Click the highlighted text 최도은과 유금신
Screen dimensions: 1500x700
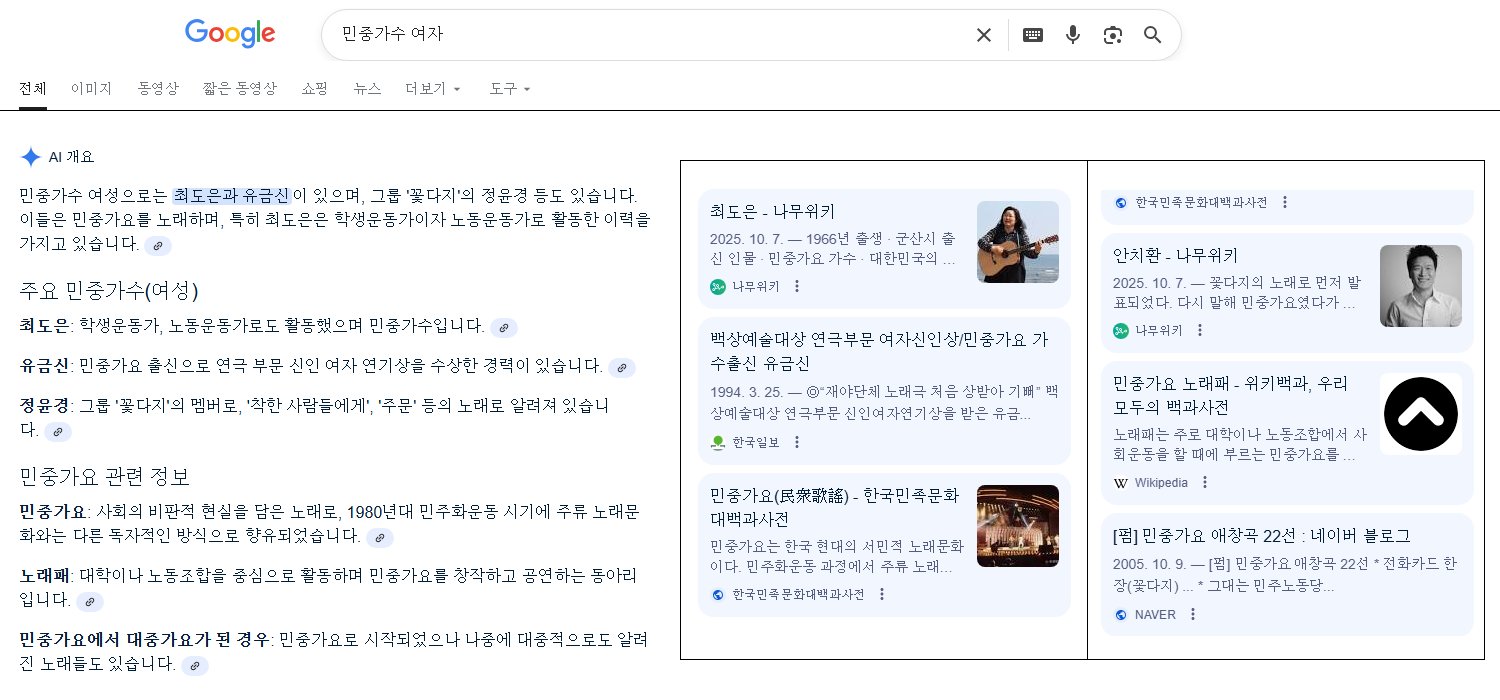pos(231,195)
